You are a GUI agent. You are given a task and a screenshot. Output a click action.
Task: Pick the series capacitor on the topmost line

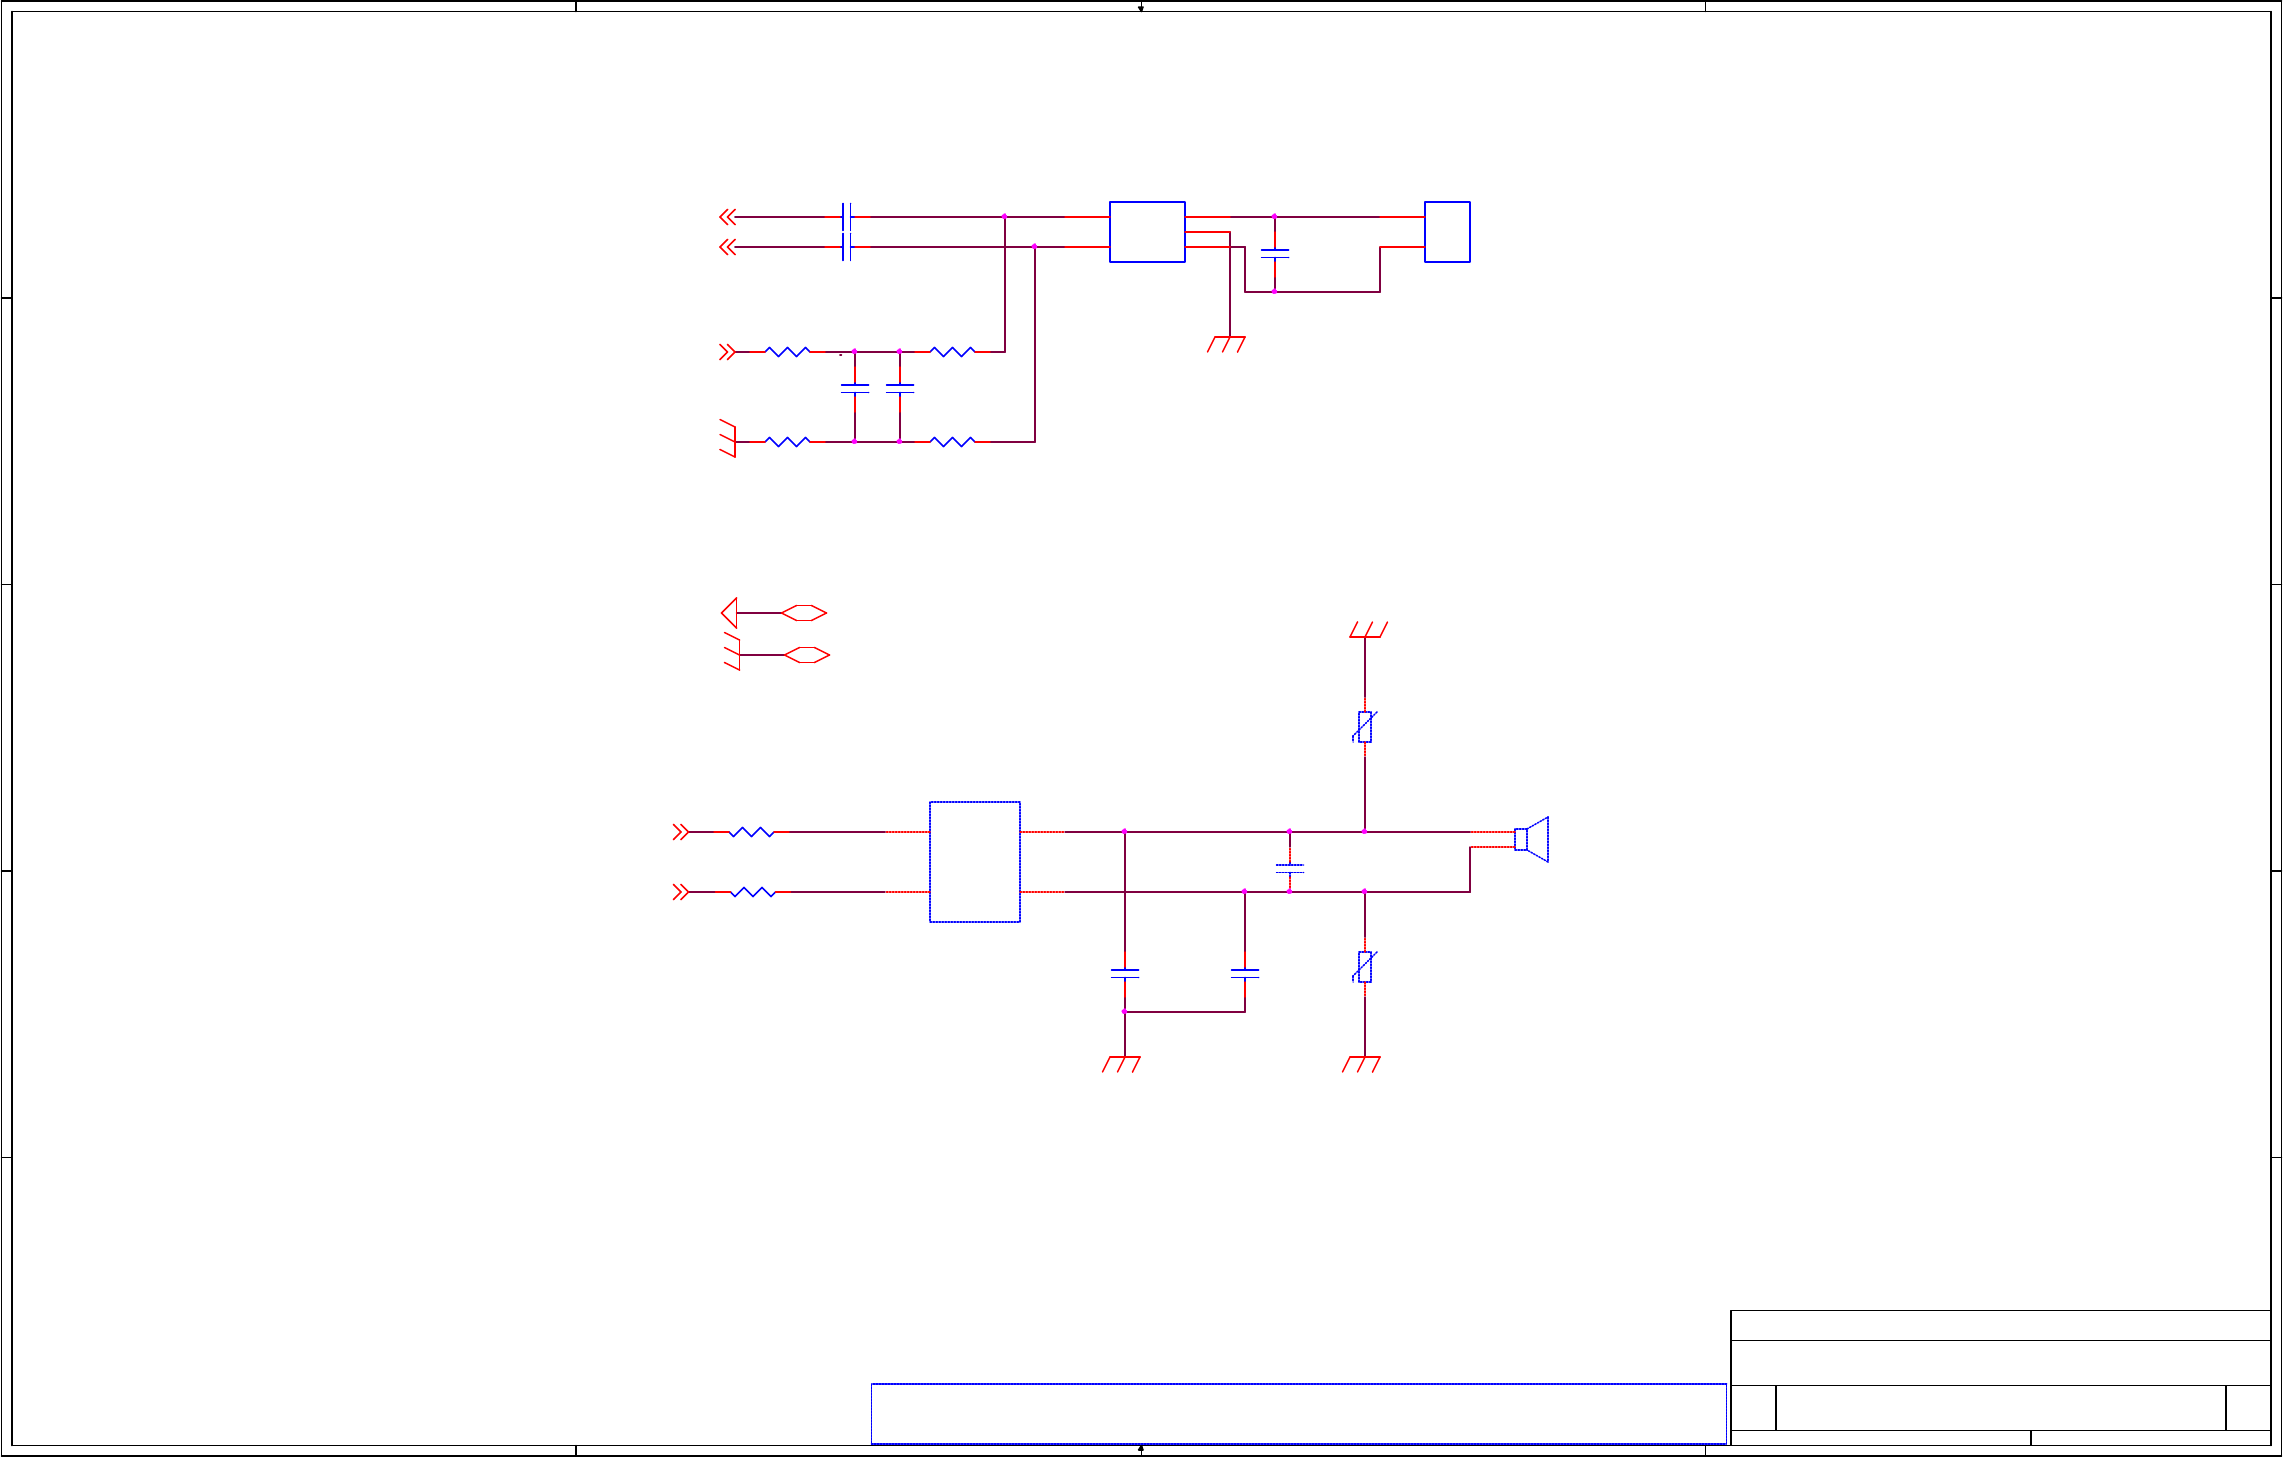[847, 217]
